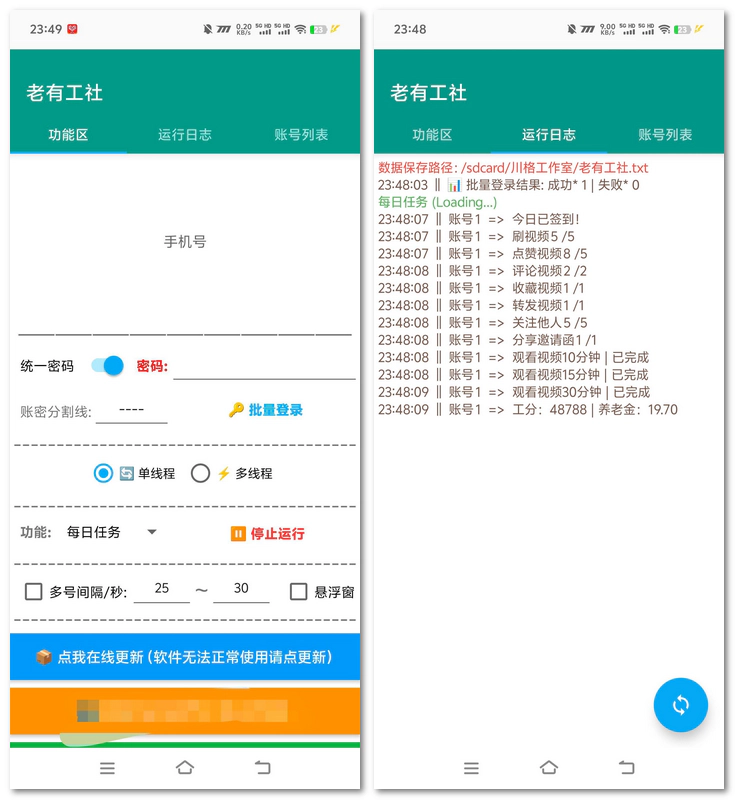Open recents menu icon on left phone
The height and width of the screenshot is (800, 735).
pos(107,768)
